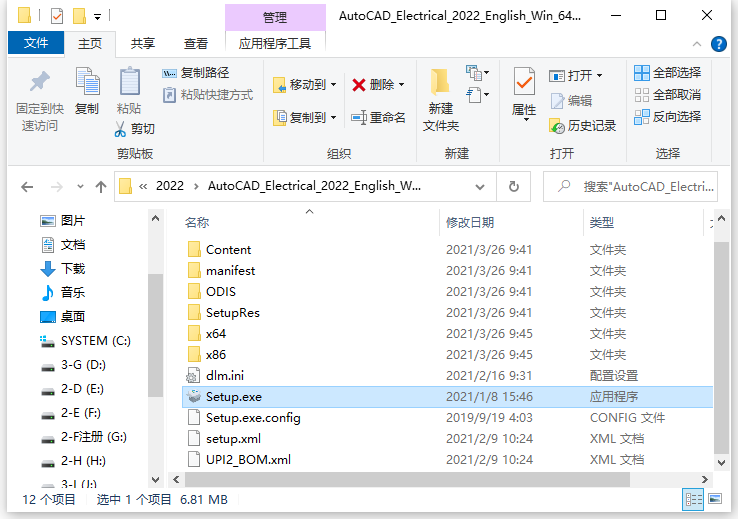
Task: Click the Pin to Quick Access icon
Action: [40, 82]
